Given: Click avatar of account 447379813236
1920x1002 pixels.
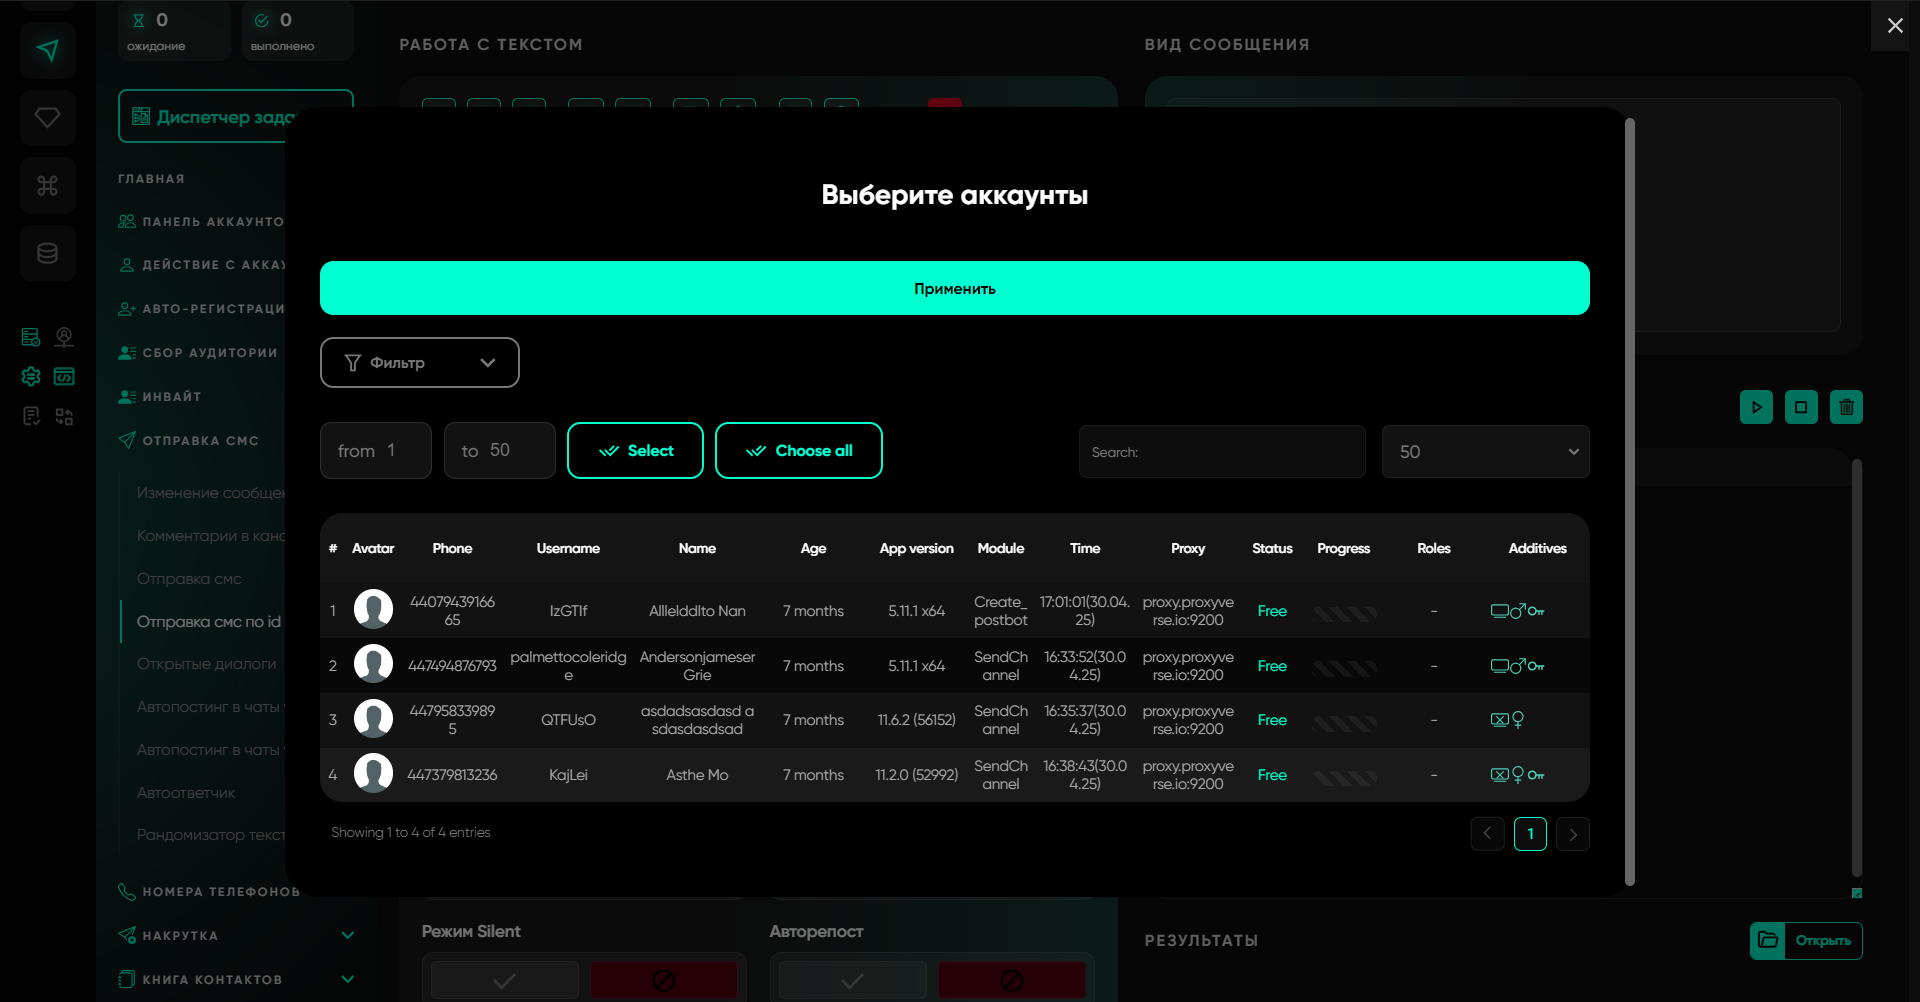Looking at the screenshot, I should pos(373,774).
